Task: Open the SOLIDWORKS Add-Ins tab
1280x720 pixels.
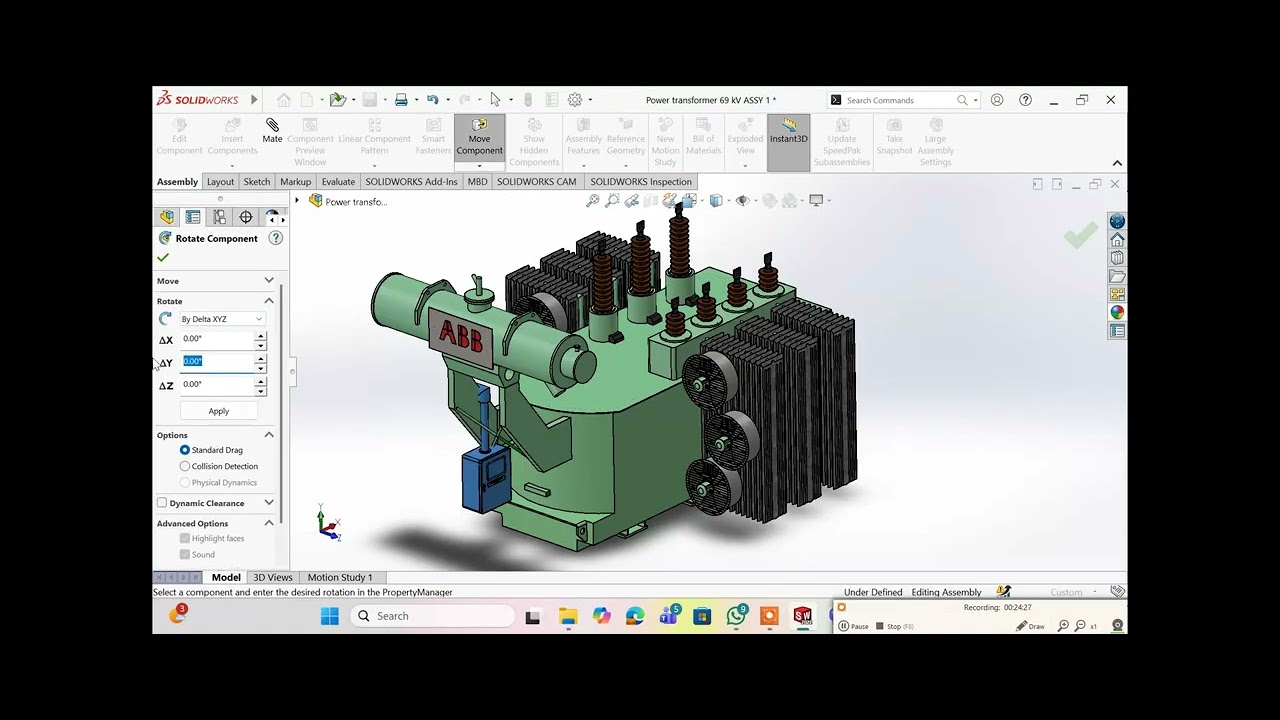Action: coord(411,182)
